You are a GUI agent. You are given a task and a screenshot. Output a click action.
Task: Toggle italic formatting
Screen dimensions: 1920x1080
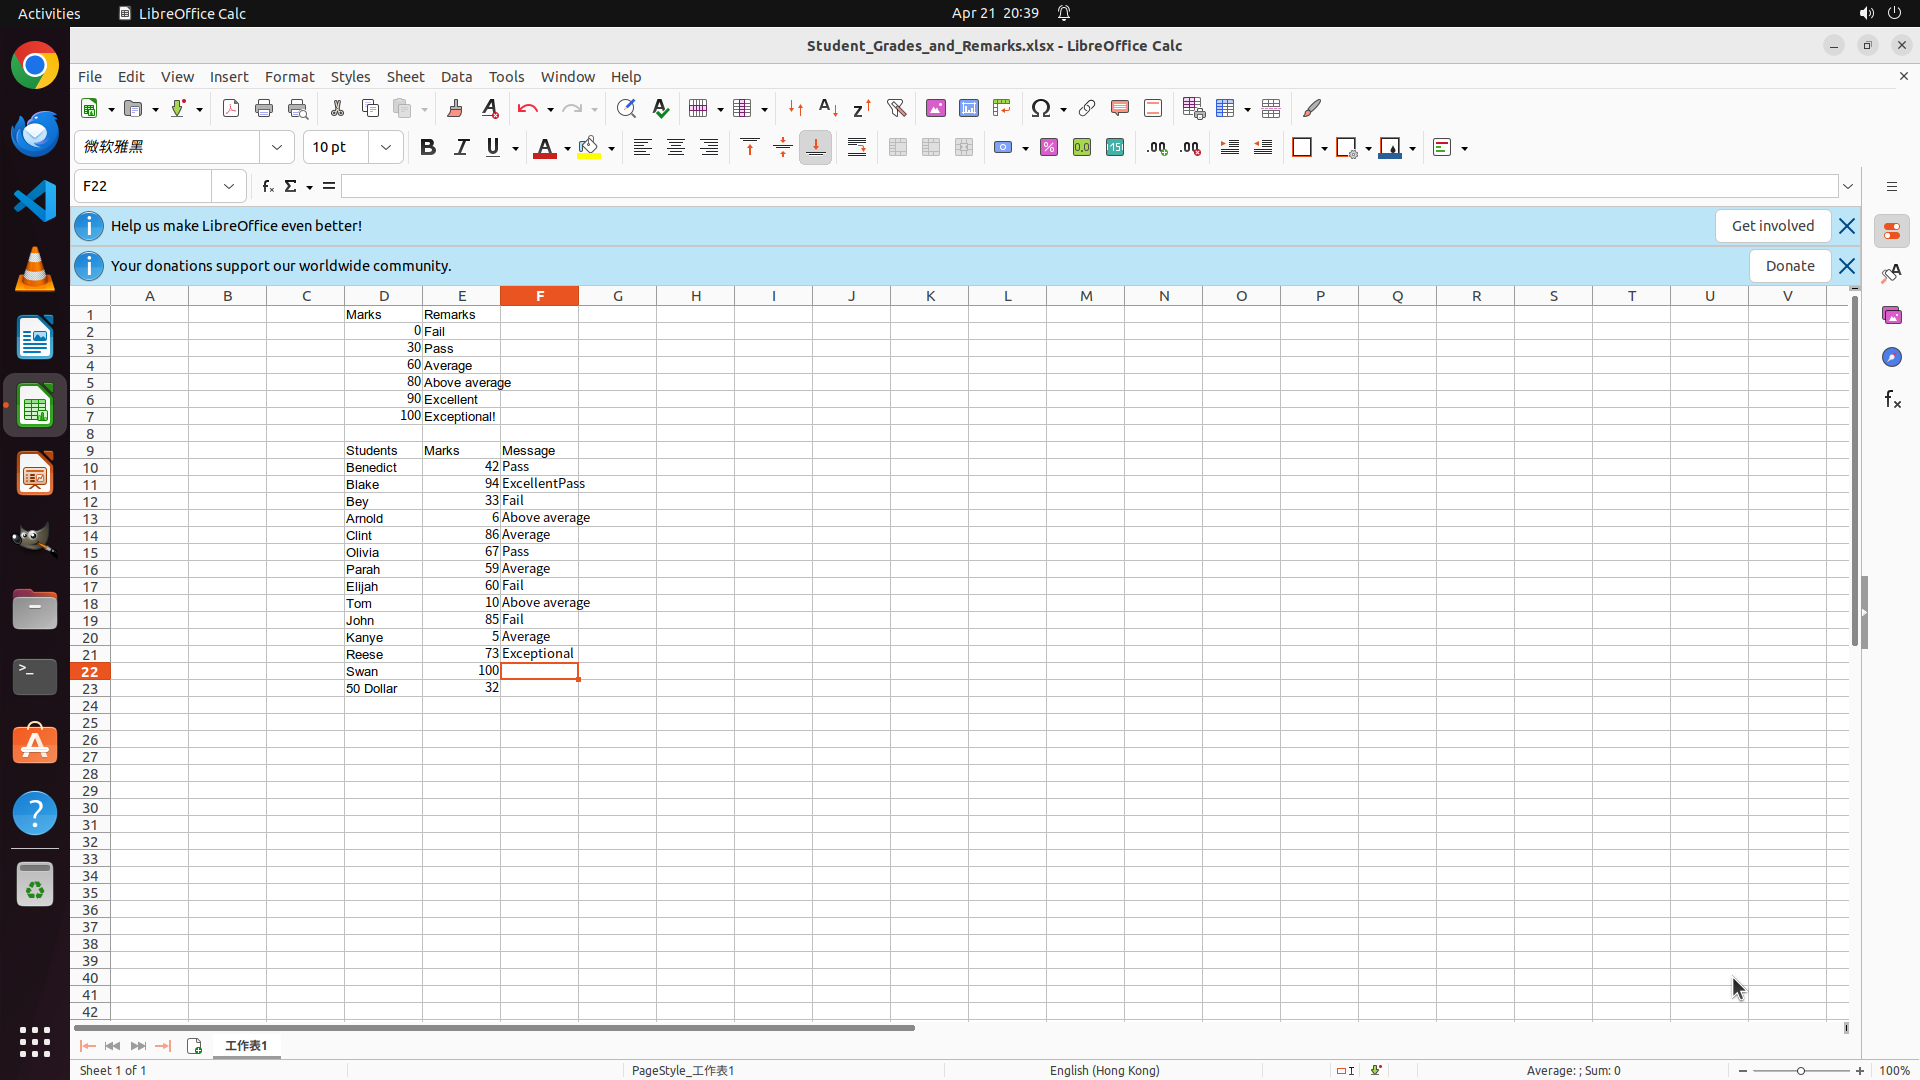[x=461, y=147]
